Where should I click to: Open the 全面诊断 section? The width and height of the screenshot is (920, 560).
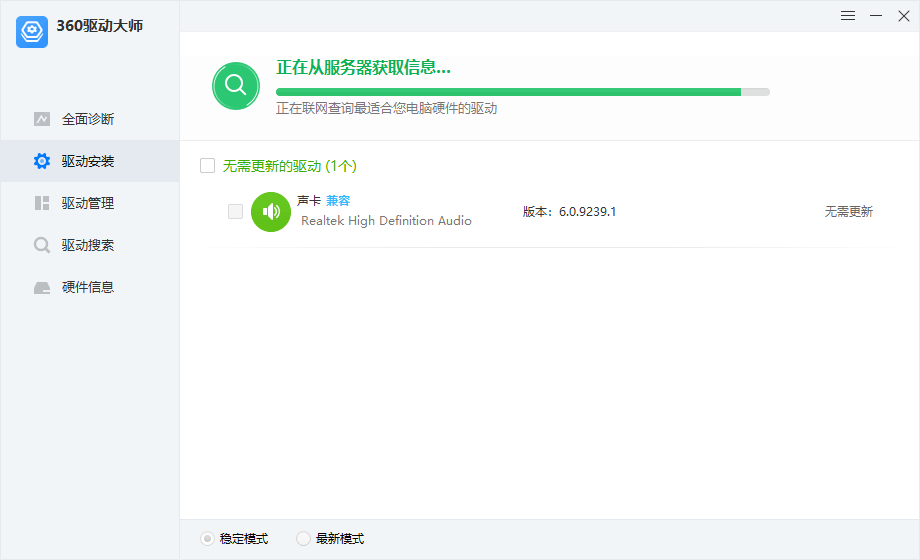click(x=90, y=119)
